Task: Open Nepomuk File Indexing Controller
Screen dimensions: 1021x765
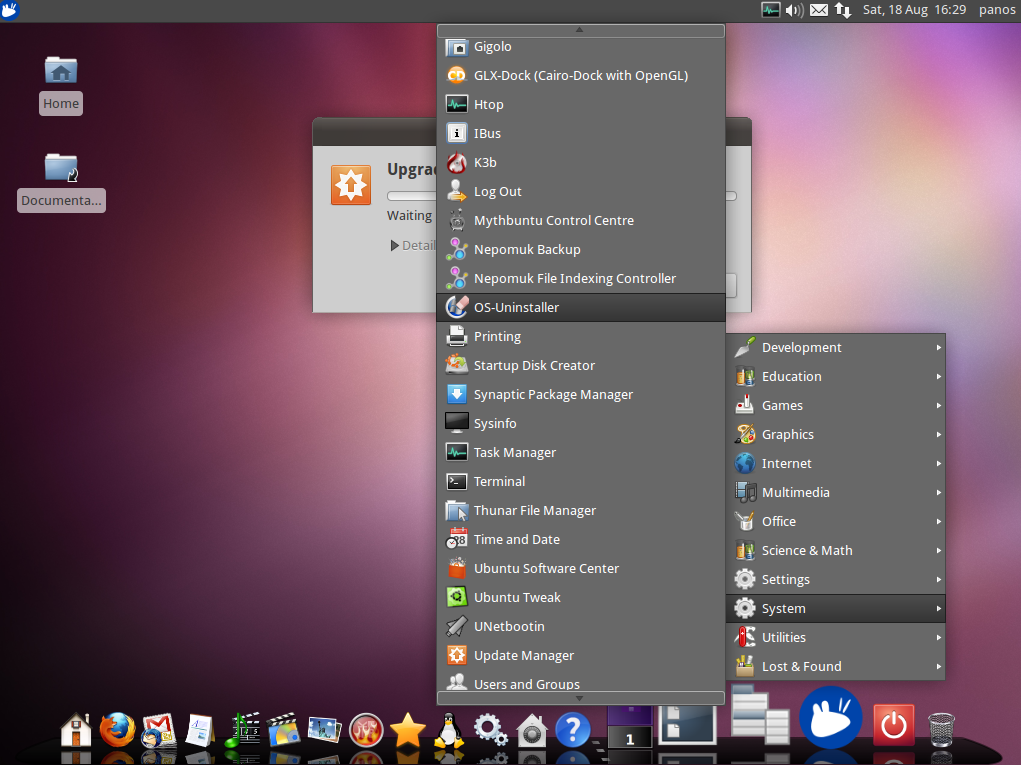Action: 581,278
